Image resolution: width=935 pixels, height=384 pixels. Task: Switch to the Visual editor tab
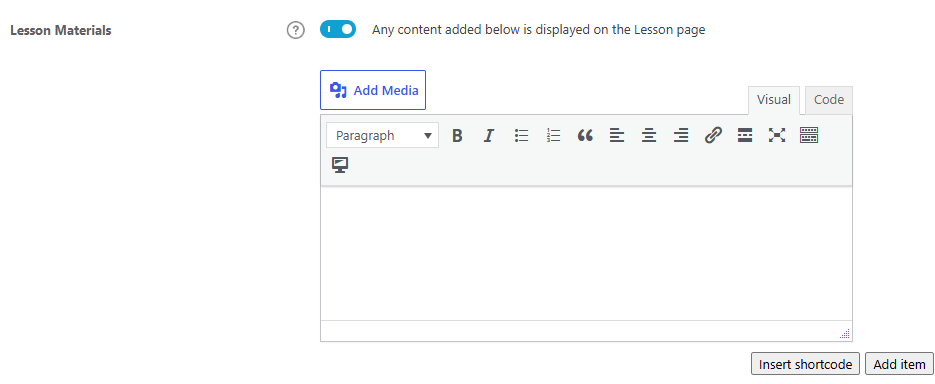(x=773, y=100)
